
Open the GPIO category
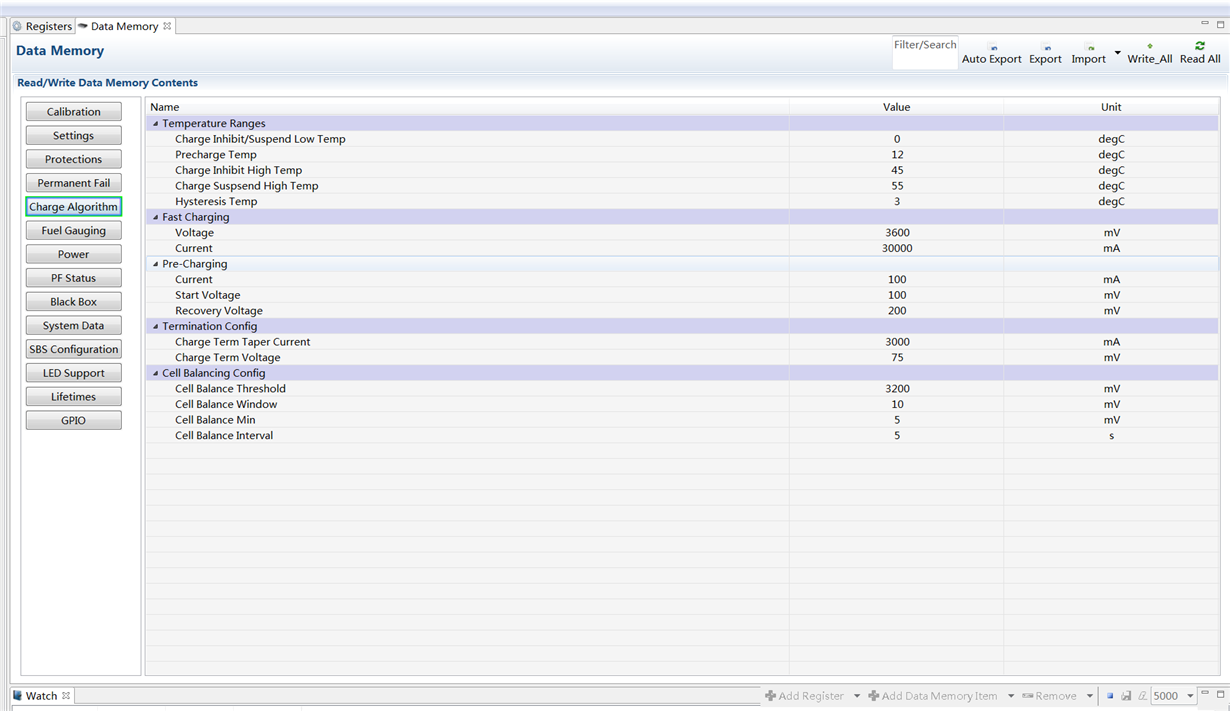pos(74,420)
